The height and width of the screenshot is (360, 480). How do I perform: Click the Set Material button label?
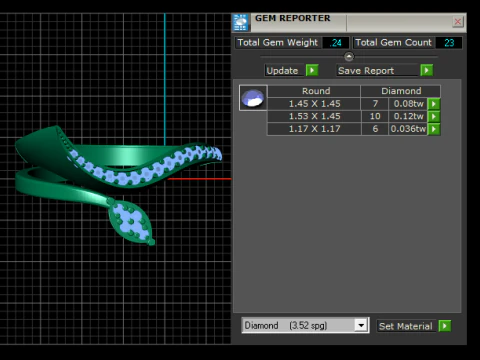(406, 326)
